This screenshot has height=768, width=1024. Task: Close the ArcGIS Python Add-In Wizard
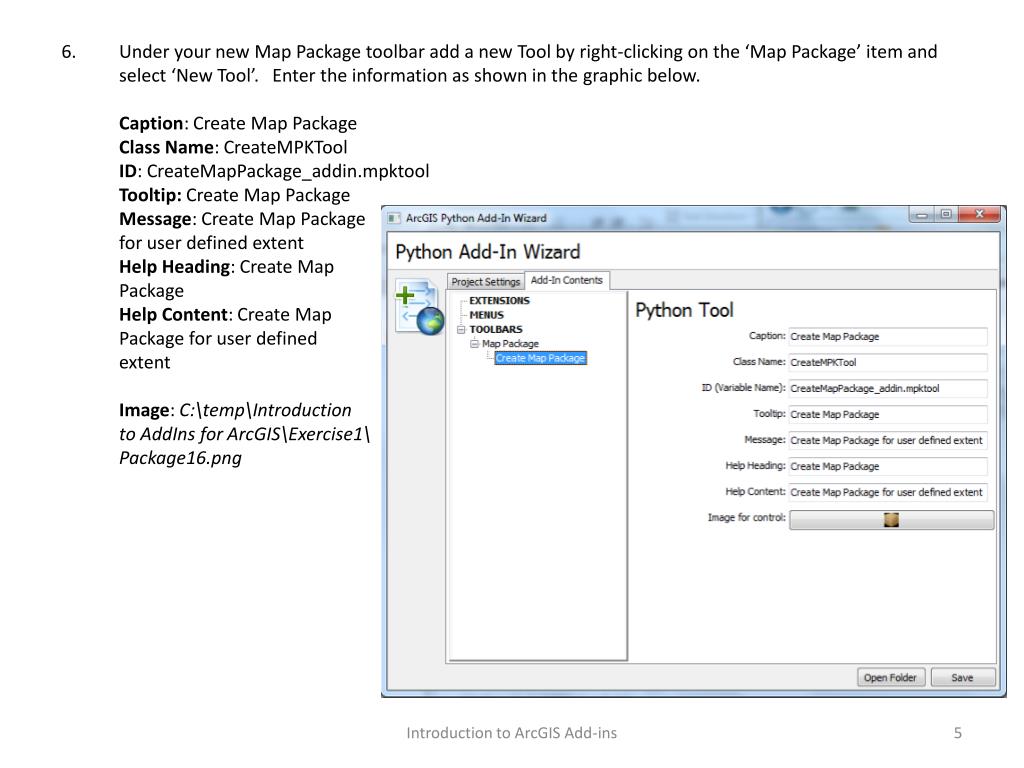(979, 215)
